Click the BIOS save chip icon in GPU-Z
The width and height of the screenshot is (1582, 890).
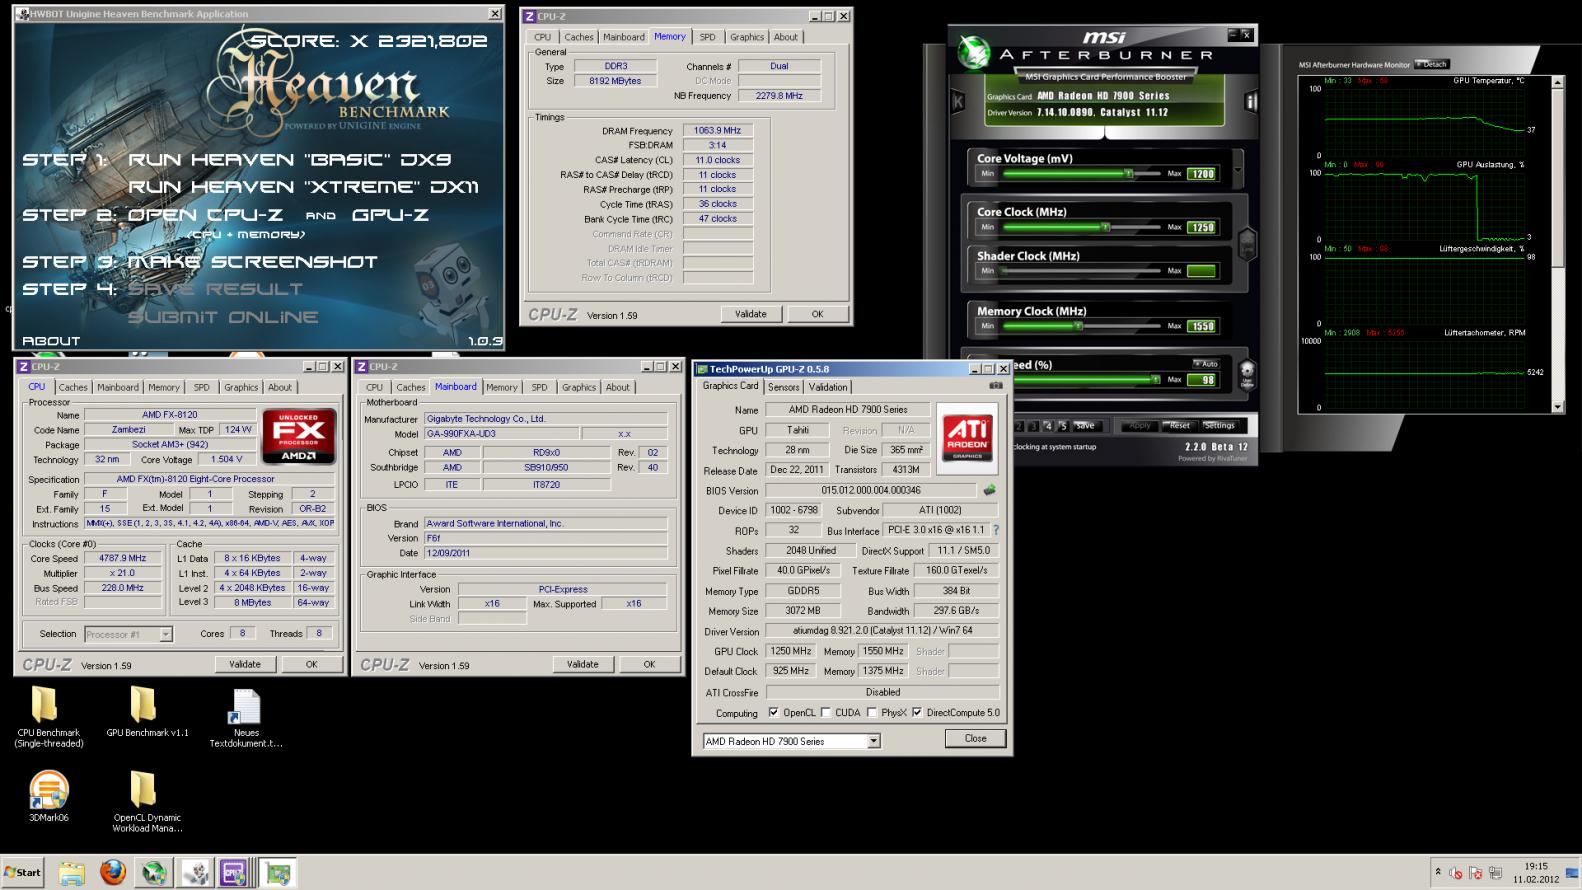[989, 490]
